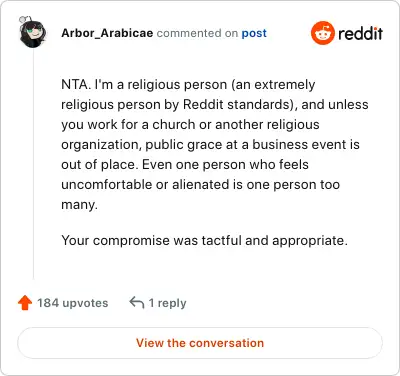Click the vertical thread line below the avatar
The image size is (400, 376).
33,163
